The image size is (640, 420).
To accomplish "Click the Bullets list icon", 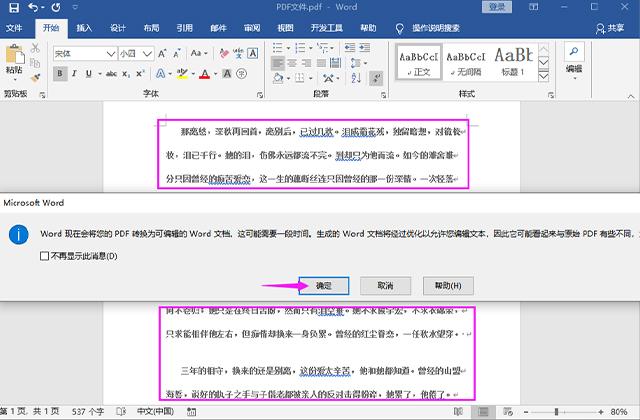I will (x=278, y=48).
